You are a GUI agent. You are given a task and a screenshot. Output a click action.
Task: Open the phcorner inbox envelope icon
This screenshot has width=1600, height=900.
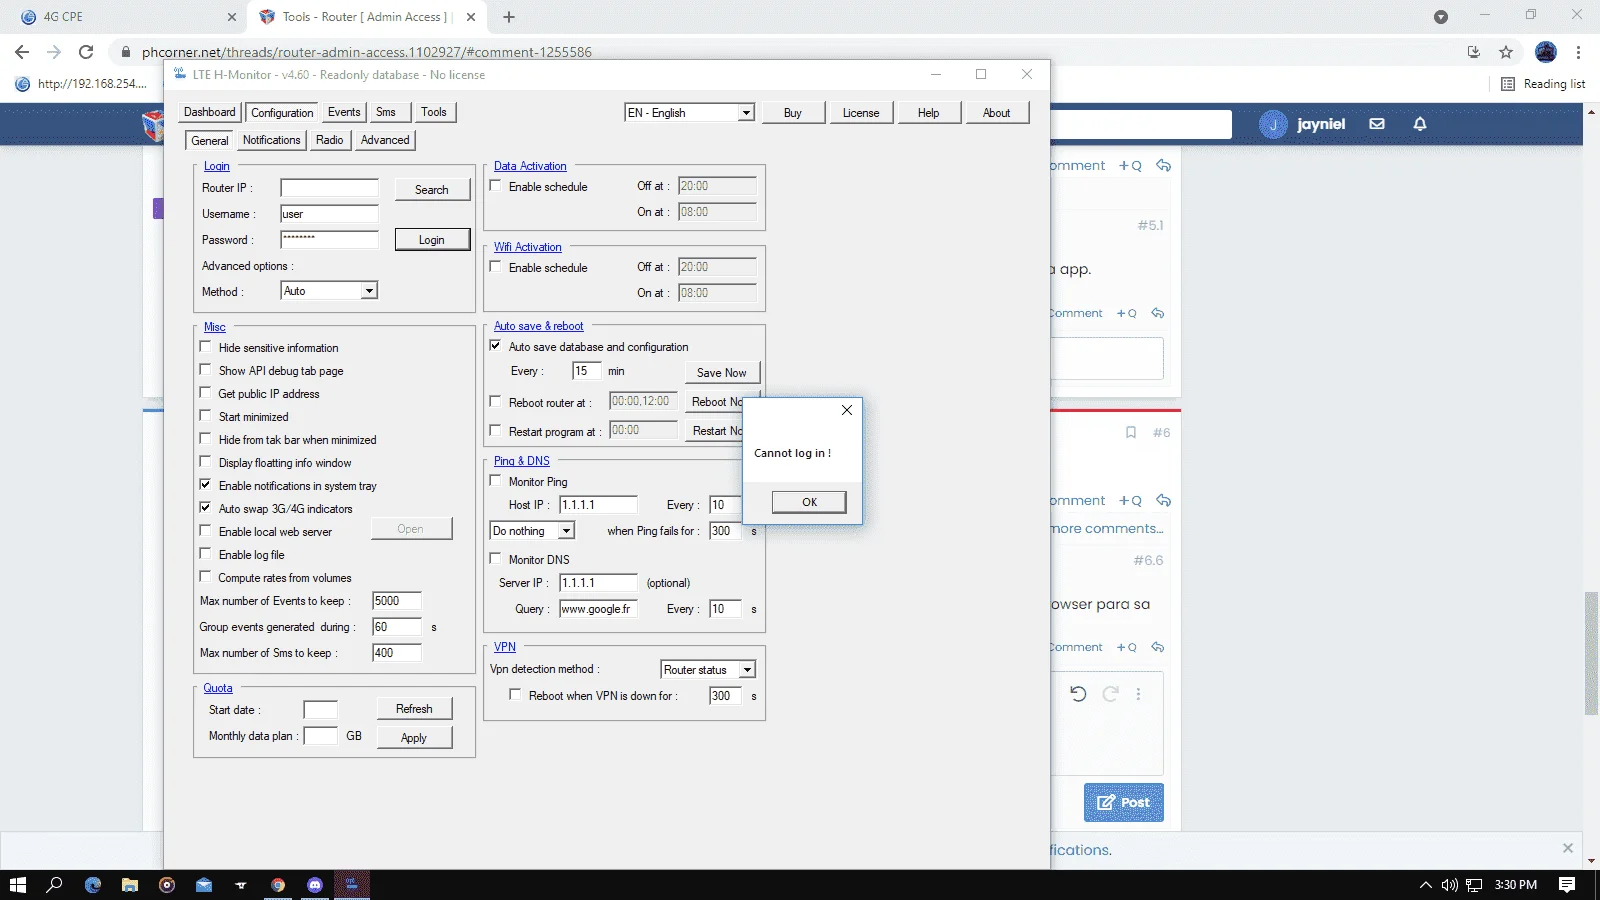point(1377,124)
